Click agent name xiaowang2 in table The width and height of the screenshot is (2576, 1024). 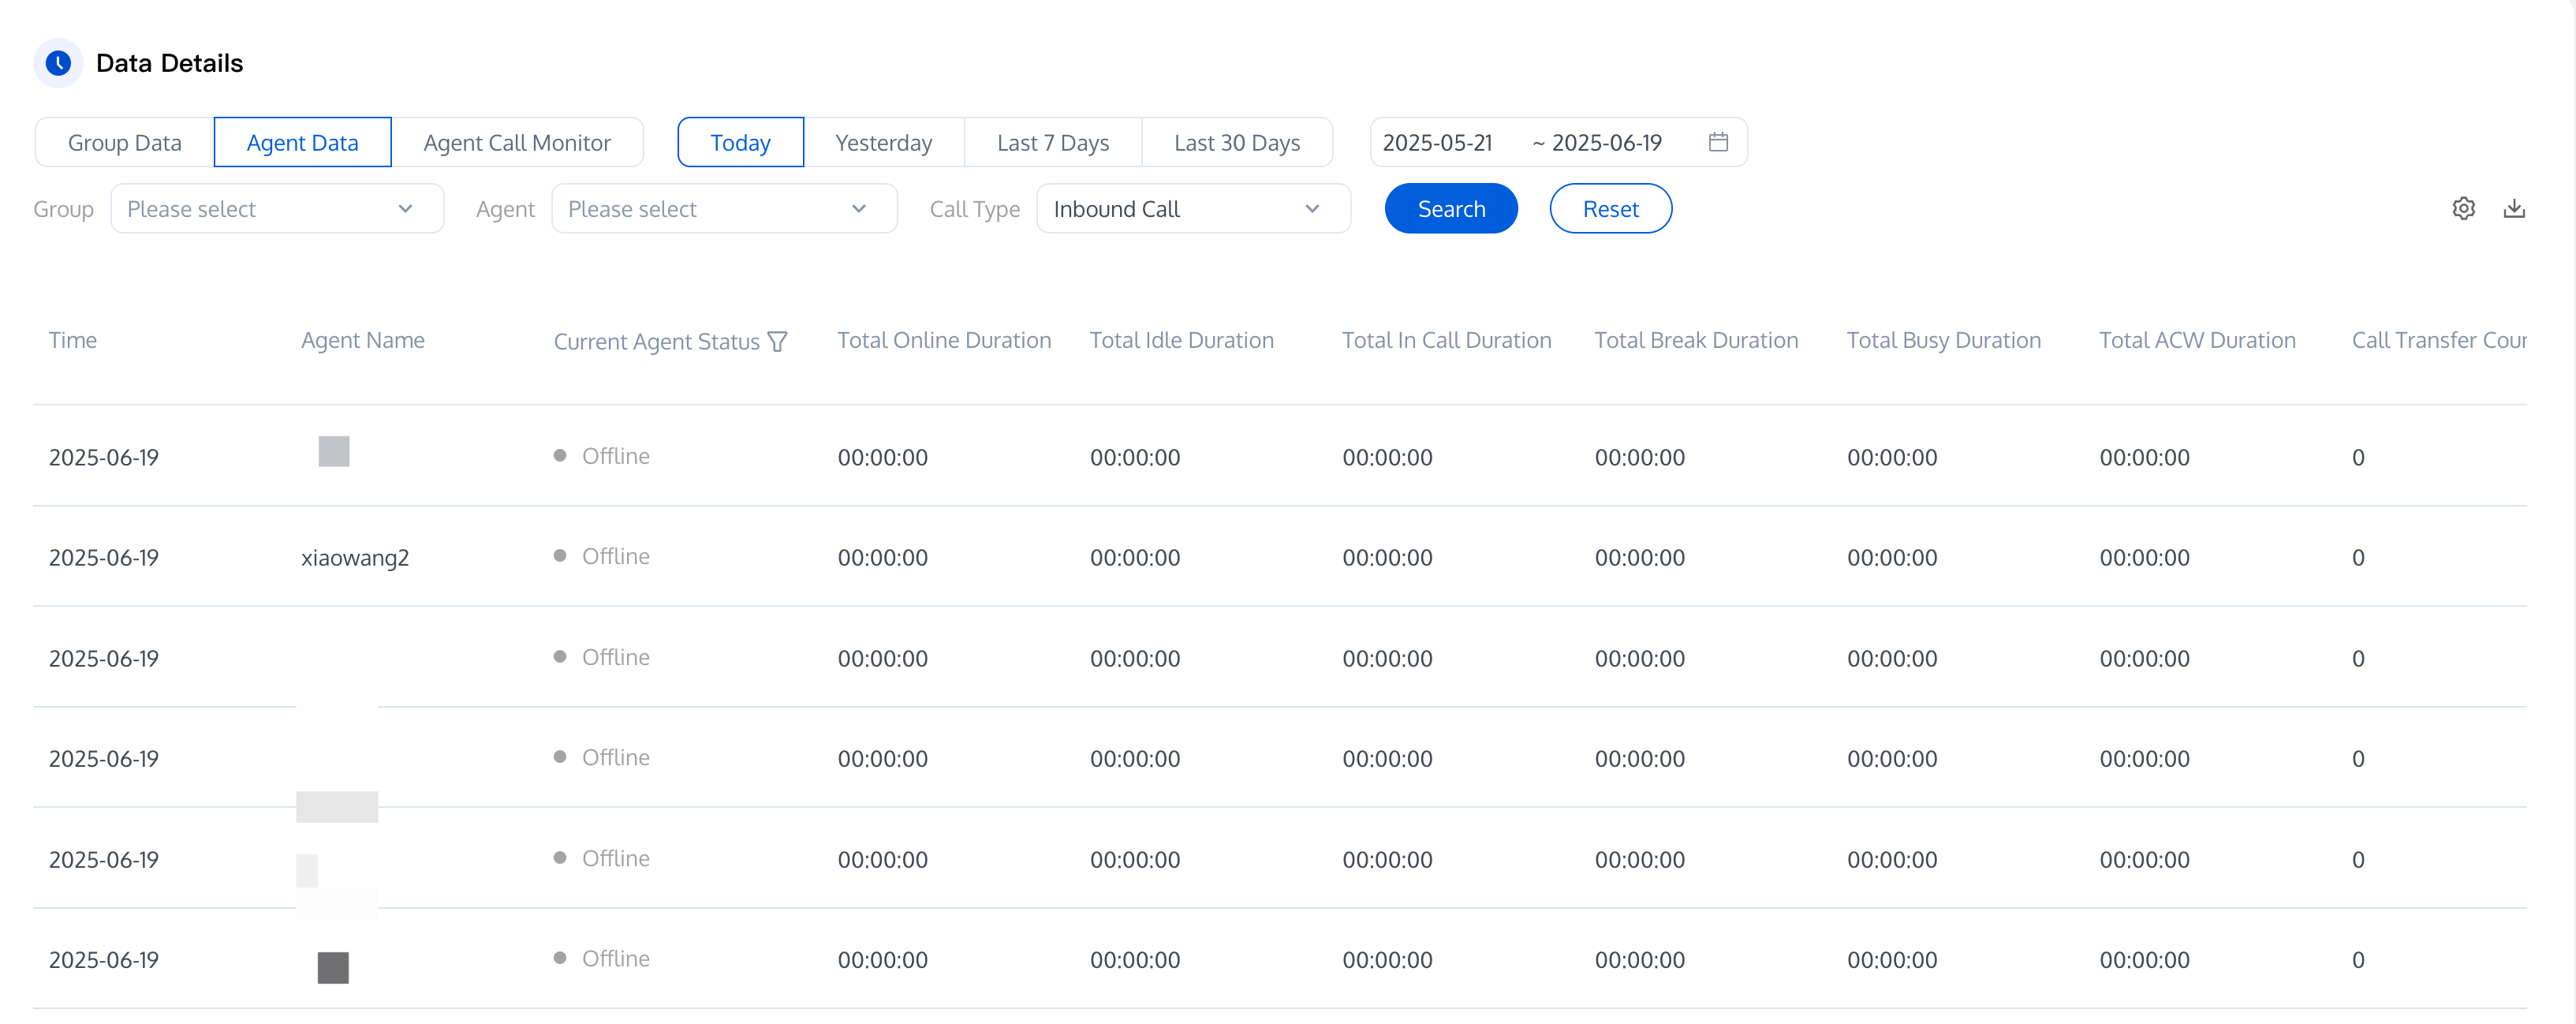355,558
